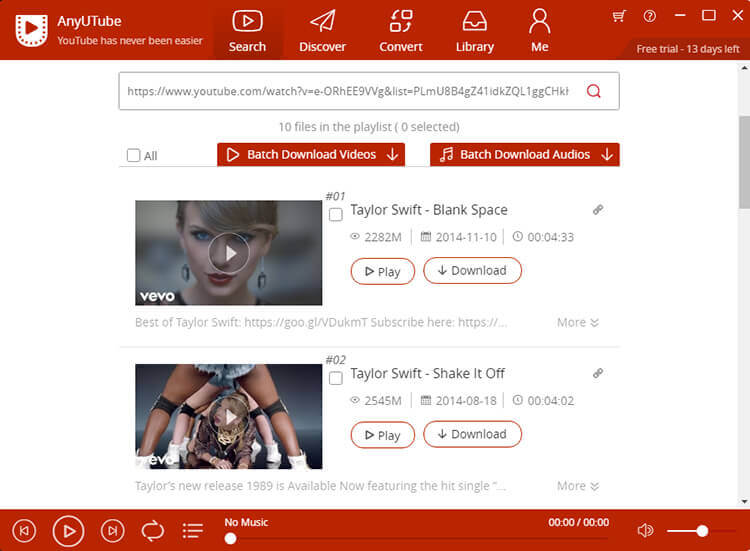Viewport: 750px width, 551px height.
Task: Minimize the AnyUTube window
Action: (680, 16)
